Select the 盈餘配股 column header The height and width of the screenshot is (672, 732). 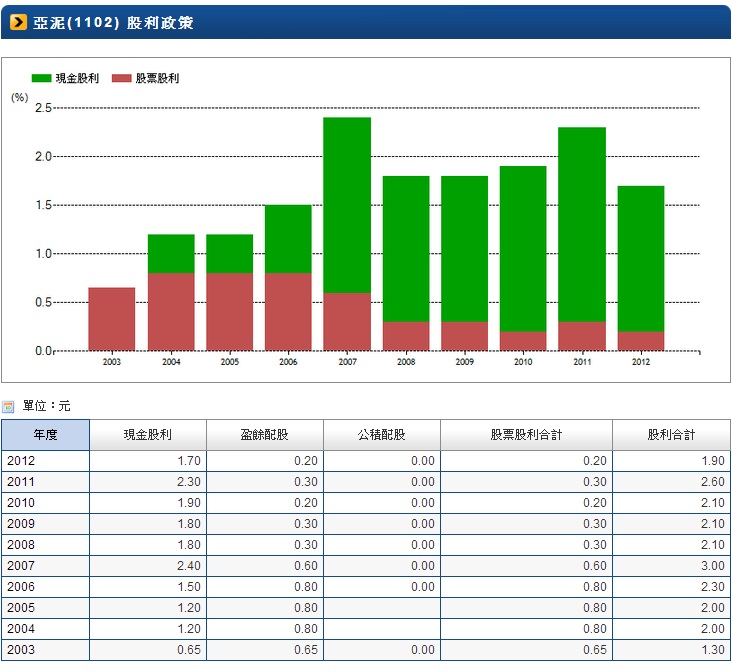coord(265,435)
